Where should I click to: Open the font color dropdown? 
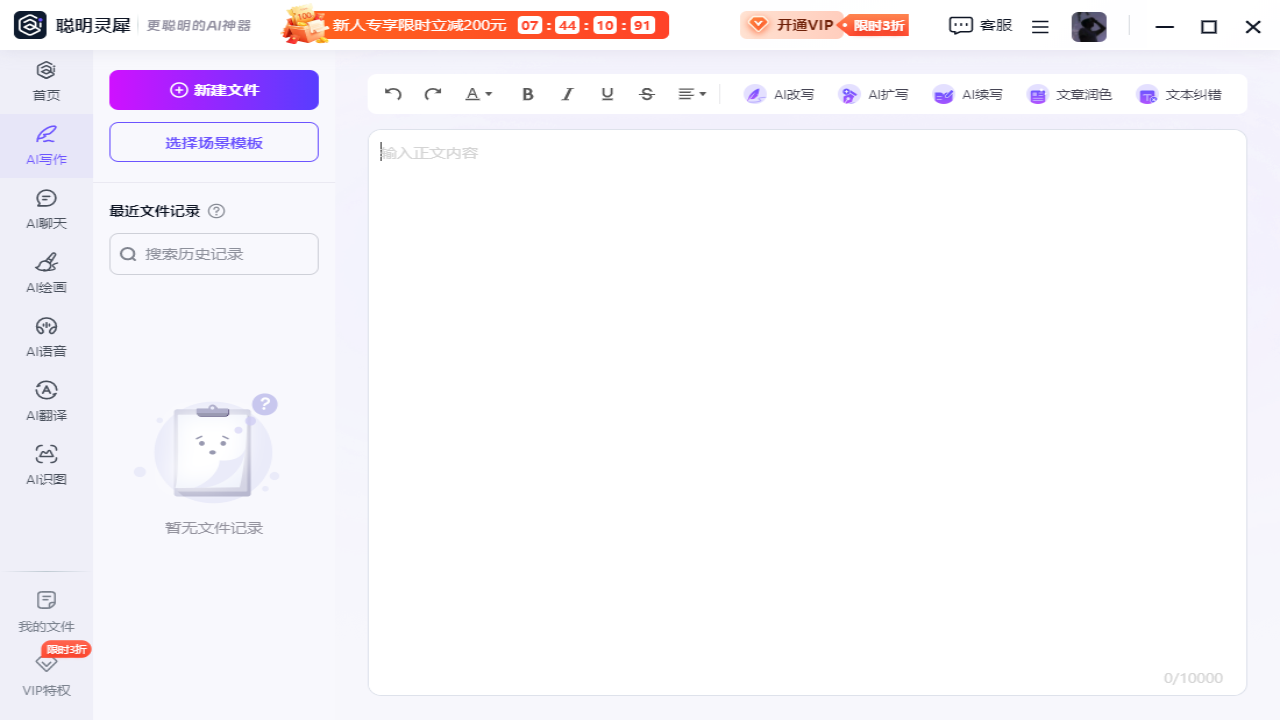[489, 94]
